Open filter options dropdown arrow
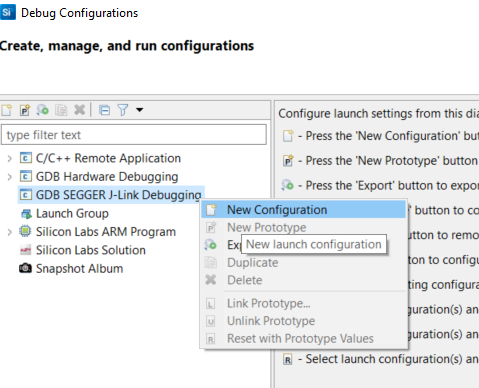This screenshot has height=388, width=479. click(140, 110)
